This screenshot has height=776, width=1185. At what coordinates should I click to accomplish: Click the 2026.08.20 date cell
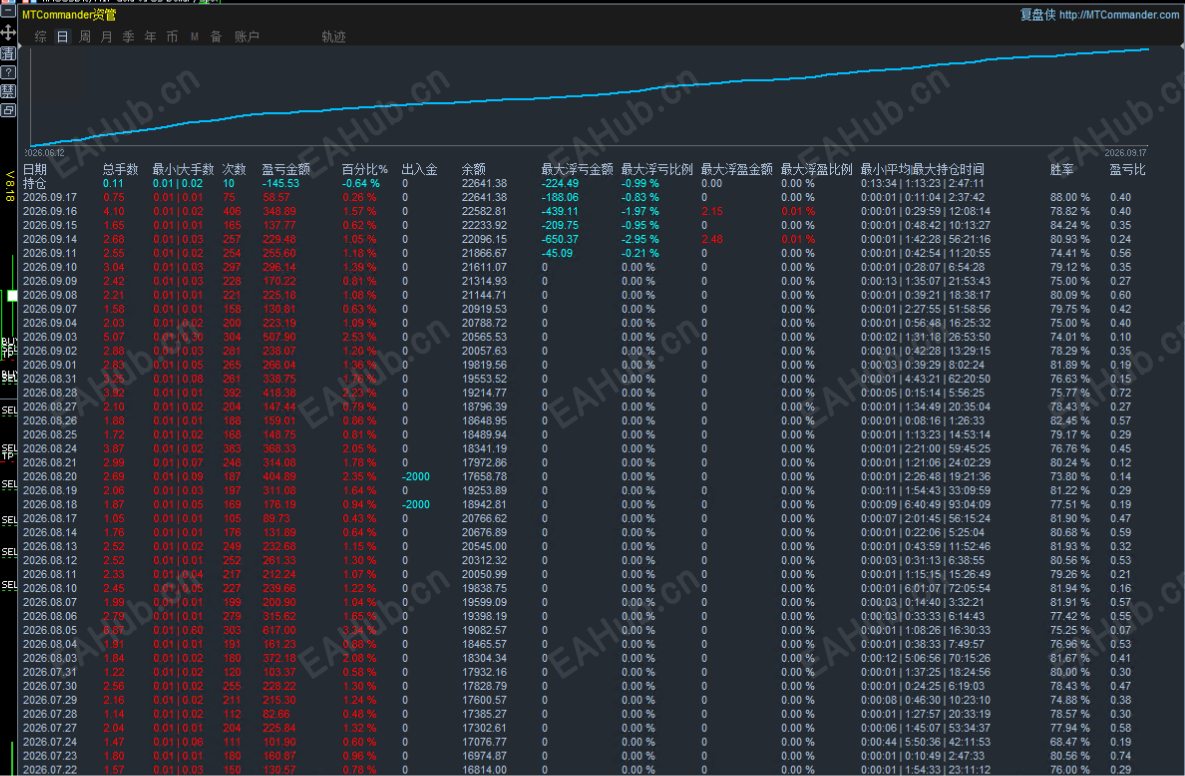coord(50,477)
